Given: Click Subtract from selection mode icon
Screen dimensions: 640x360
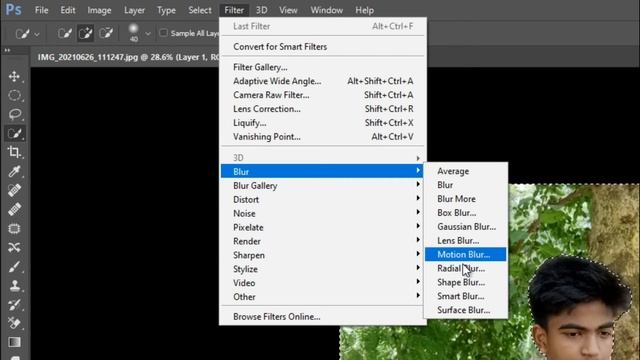Looking at the screenshot, I should click(x=106, y=33).
